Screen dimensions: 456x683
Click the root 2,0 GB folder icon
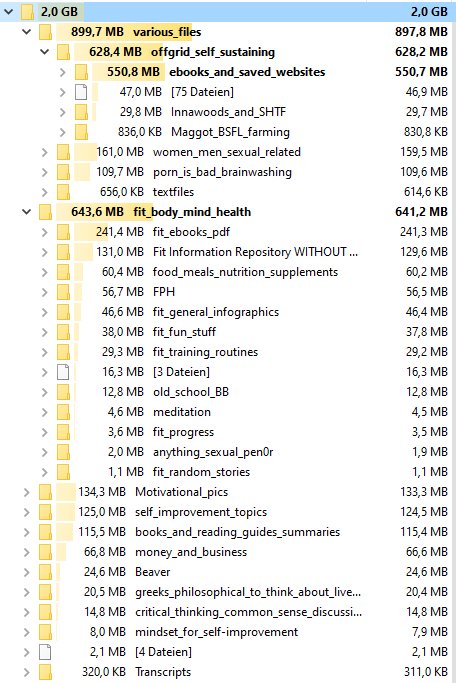click(x=27, y=12)
